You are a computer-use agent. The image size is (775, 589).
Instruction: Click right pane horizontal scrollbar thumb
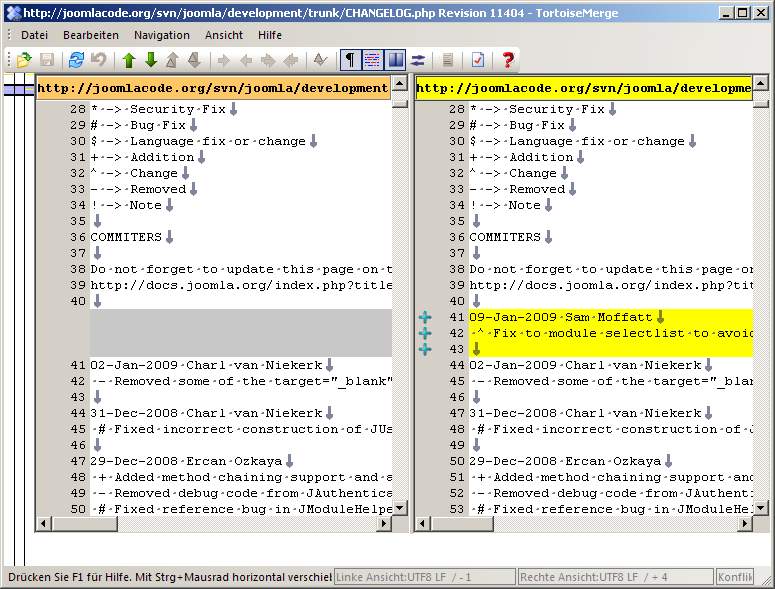462,523
